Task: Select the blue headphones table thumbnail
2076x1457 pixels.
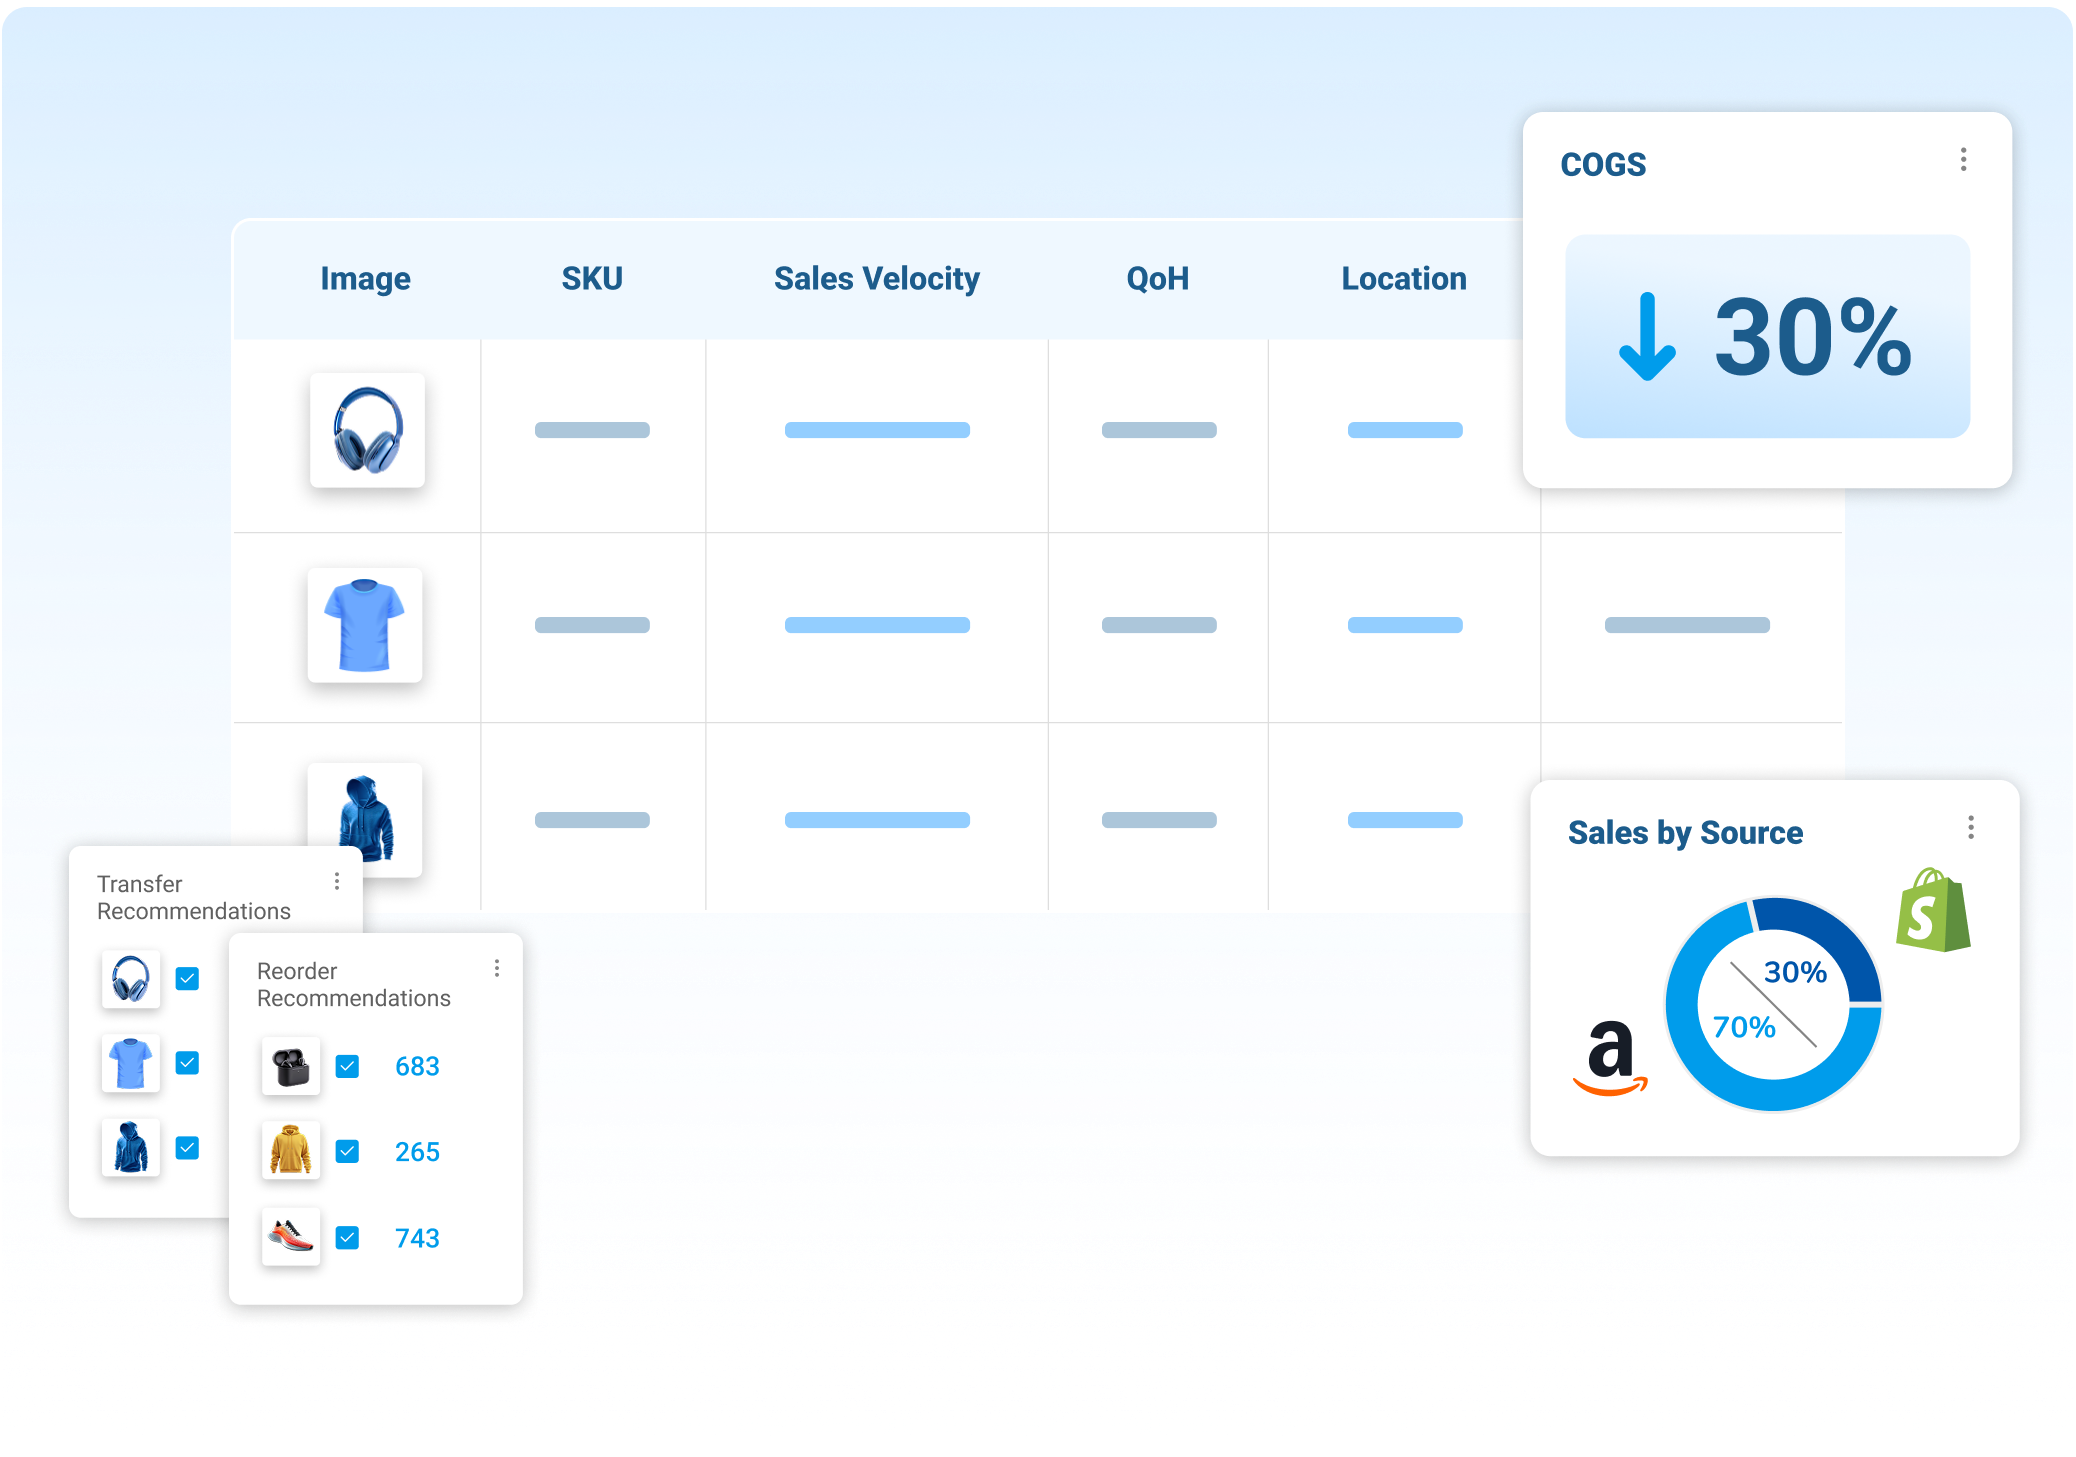Action: (x=367, y=430)
